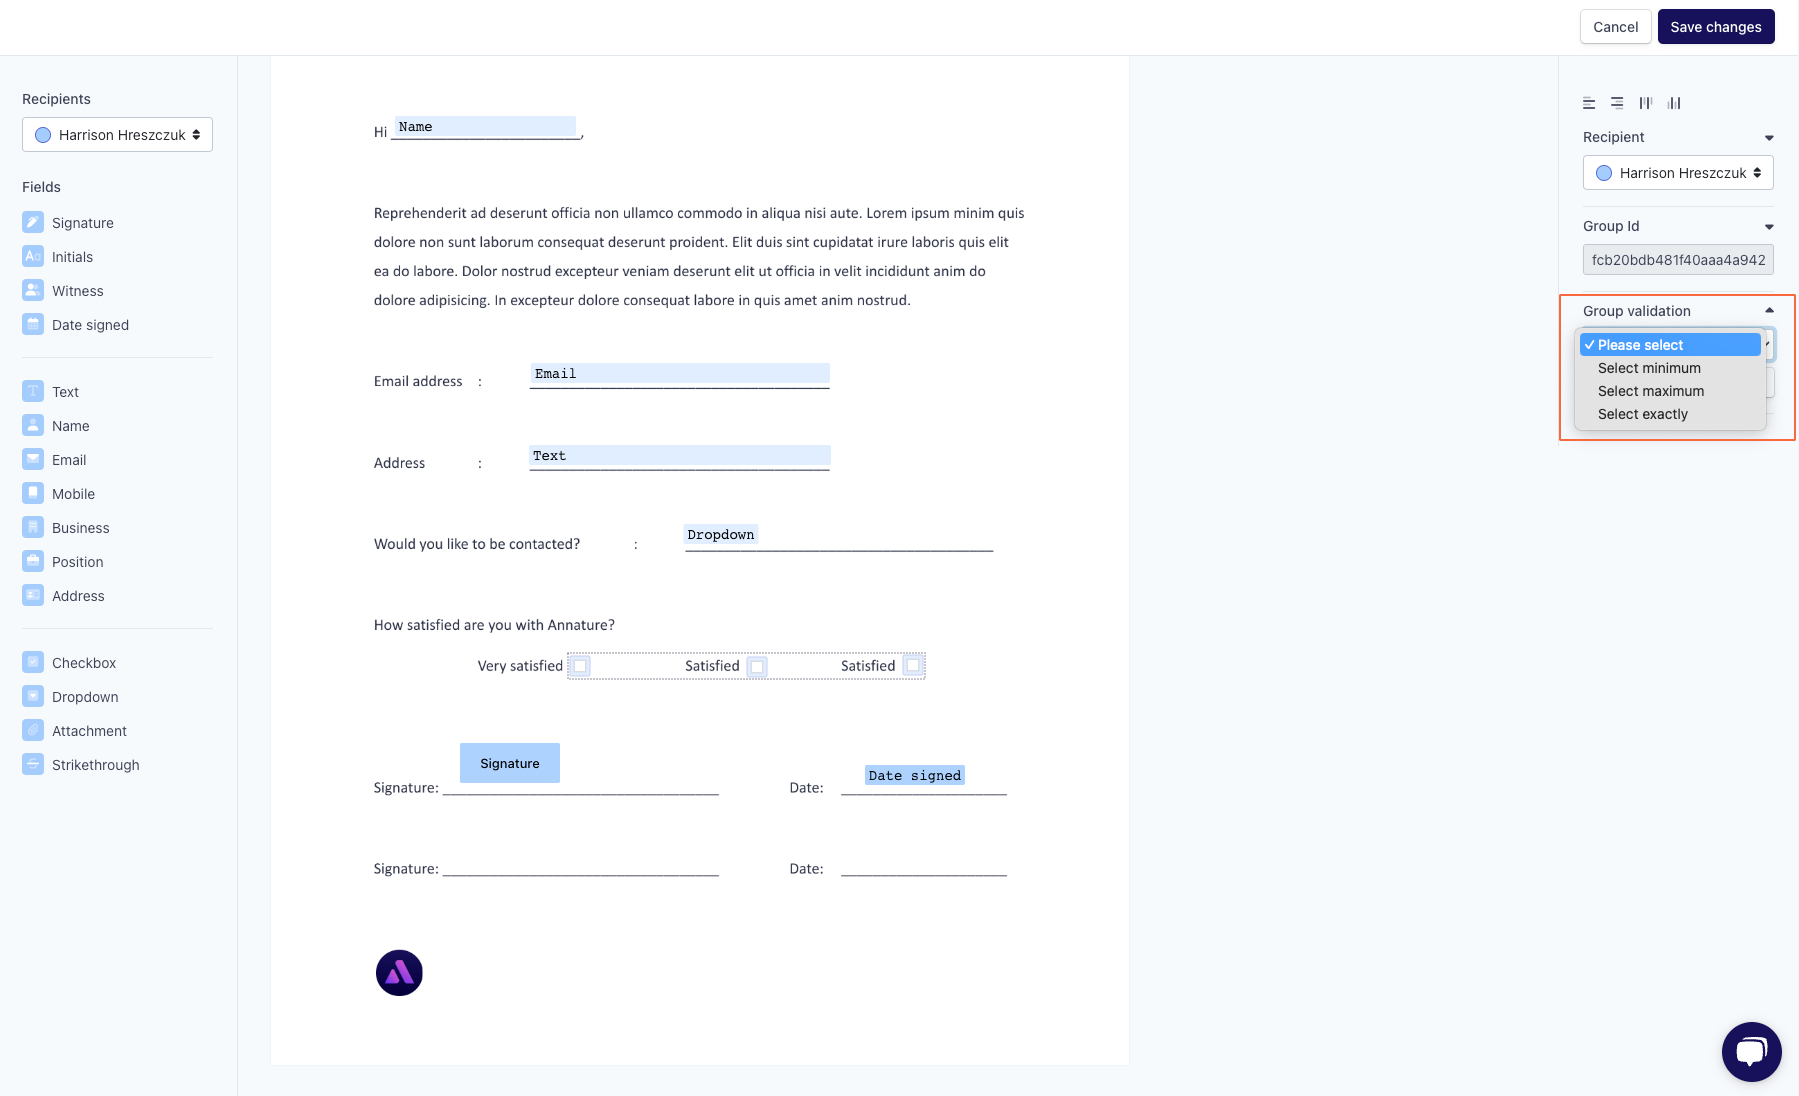The width and height of the screenshot is (1799, 1096).
Task: Click the Save changes button
Action: [1715, 27]
